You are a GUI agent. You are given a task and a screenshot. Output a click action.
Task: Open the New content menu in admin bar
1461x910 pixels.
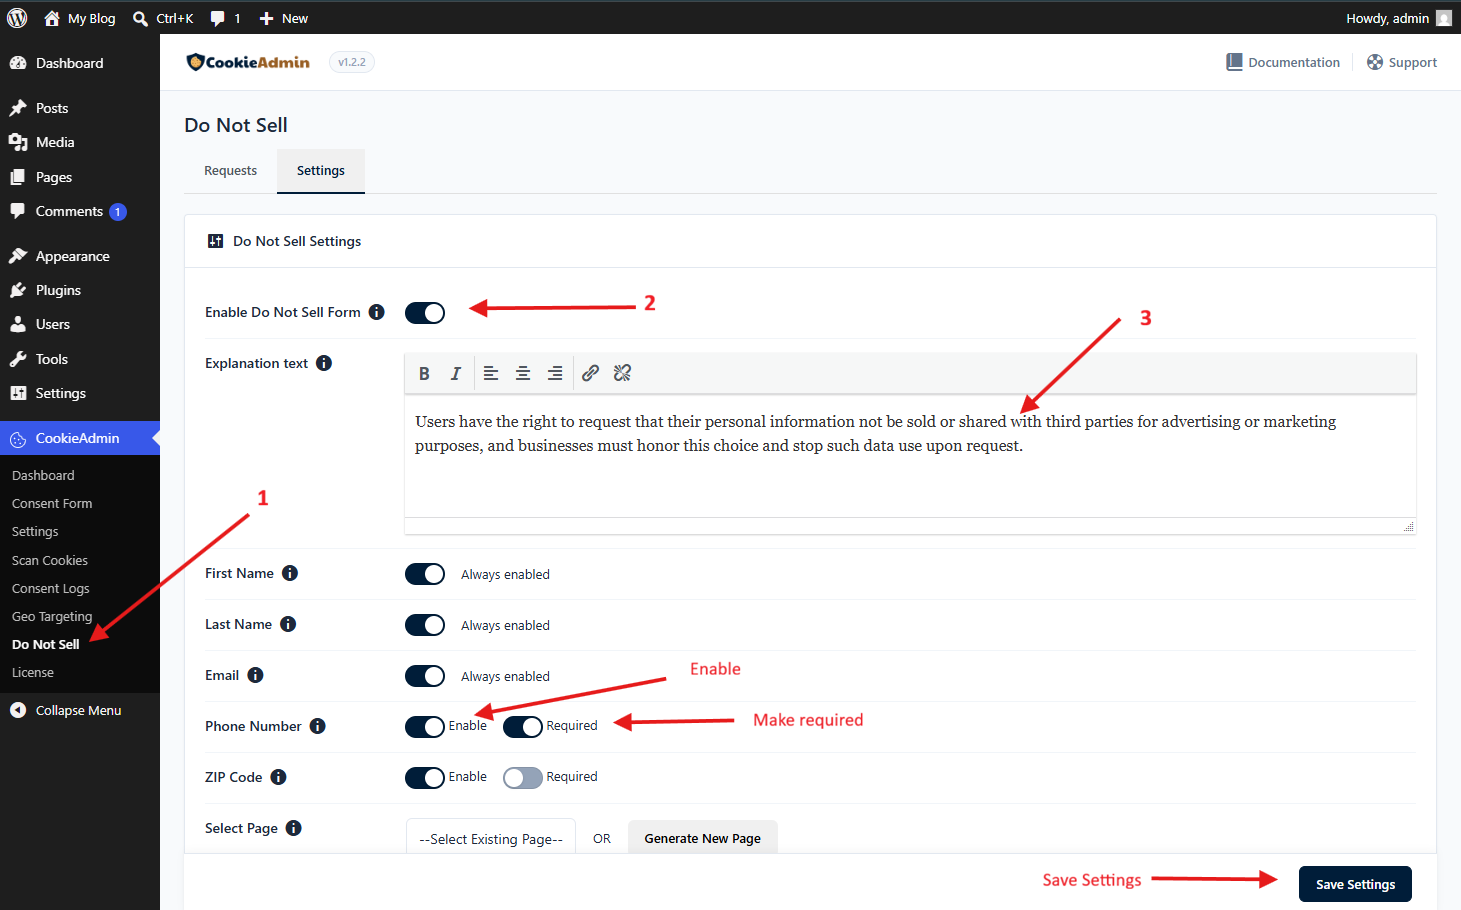click(283, 18)
